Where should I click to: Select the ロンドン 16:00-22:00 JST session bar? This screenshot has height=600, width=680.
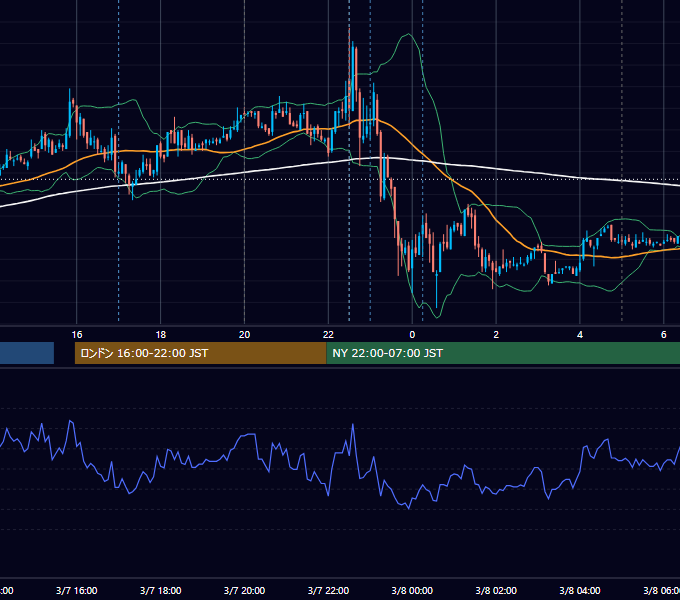pos(200,353)
